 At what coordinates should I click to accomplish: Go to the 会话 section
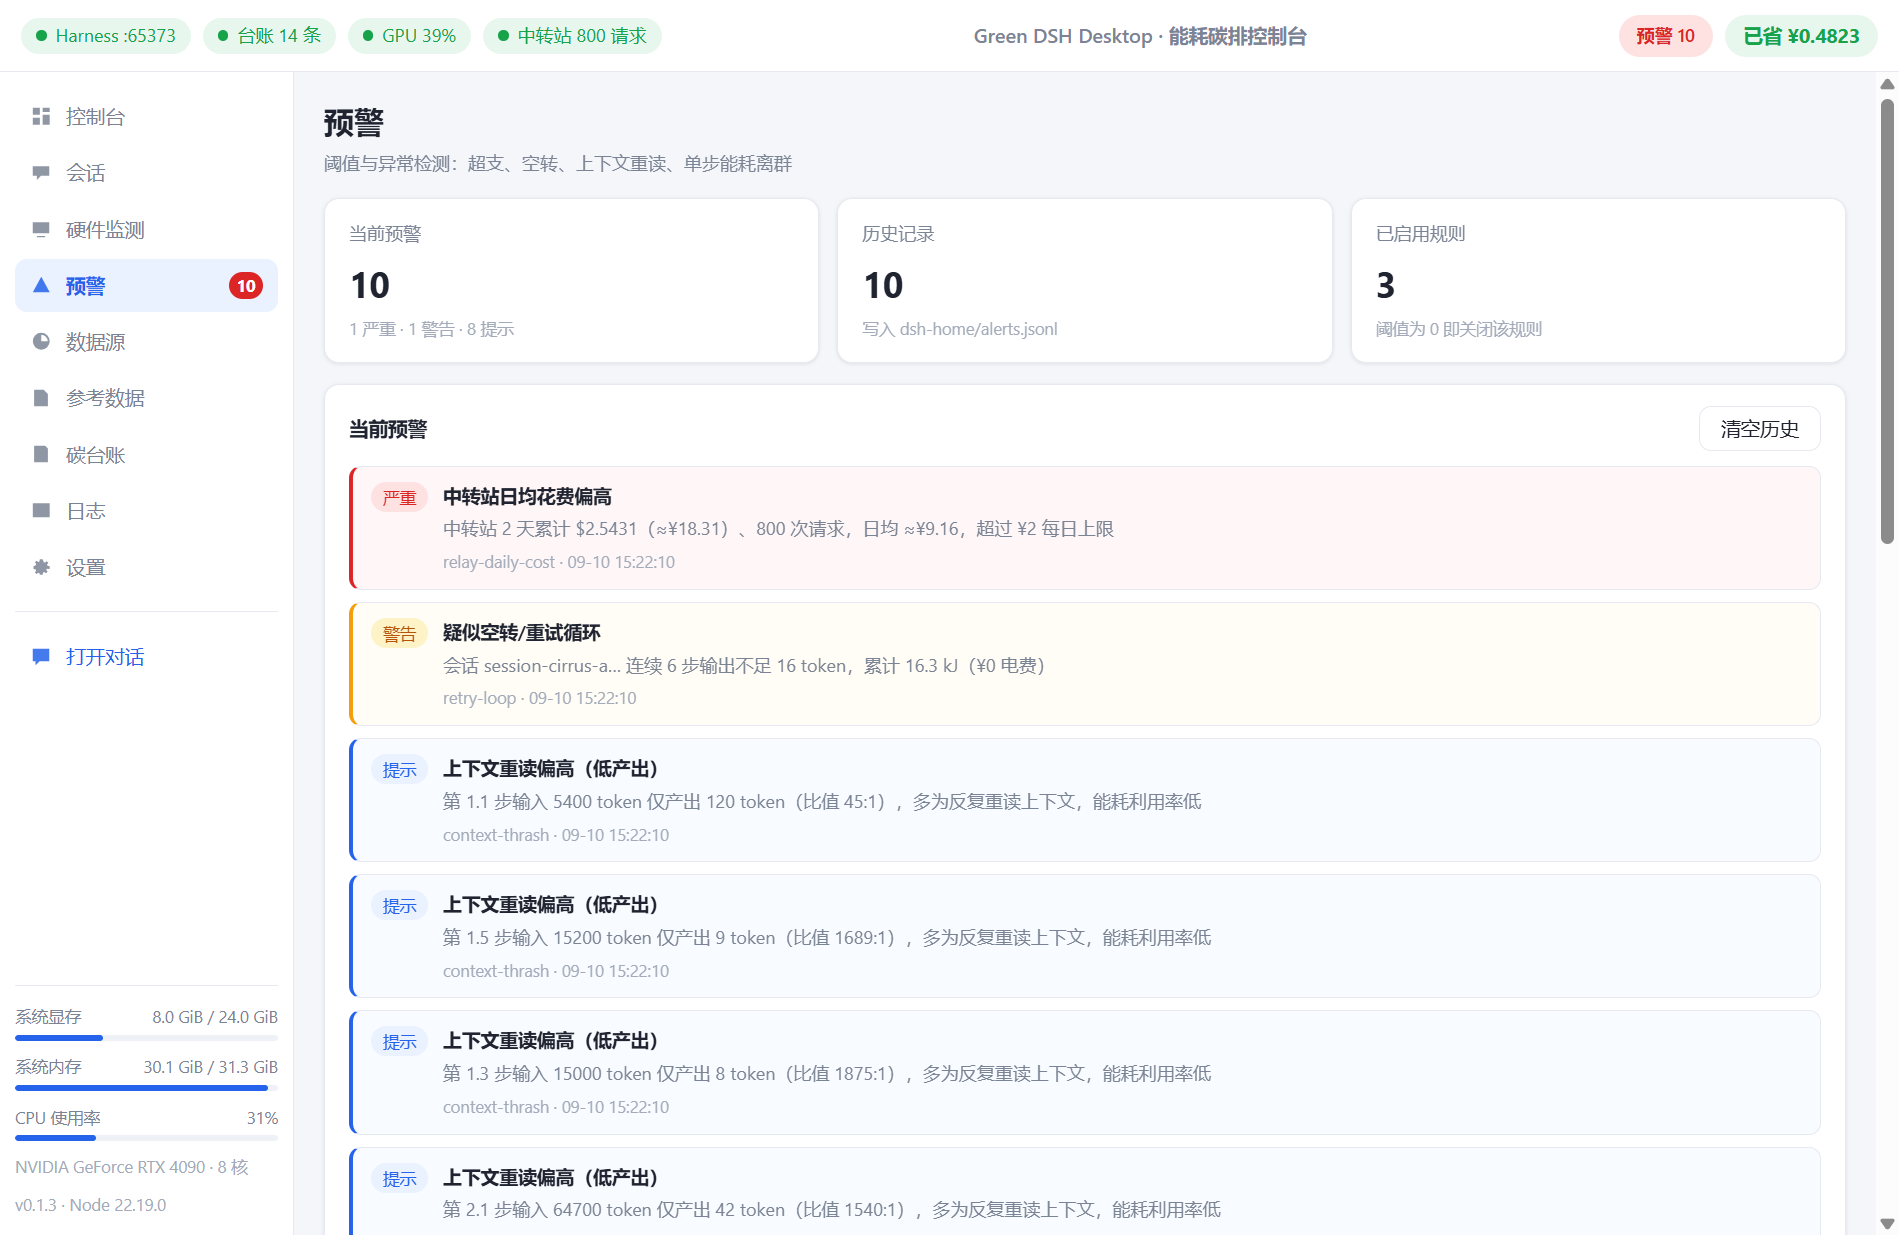point(146,173)
